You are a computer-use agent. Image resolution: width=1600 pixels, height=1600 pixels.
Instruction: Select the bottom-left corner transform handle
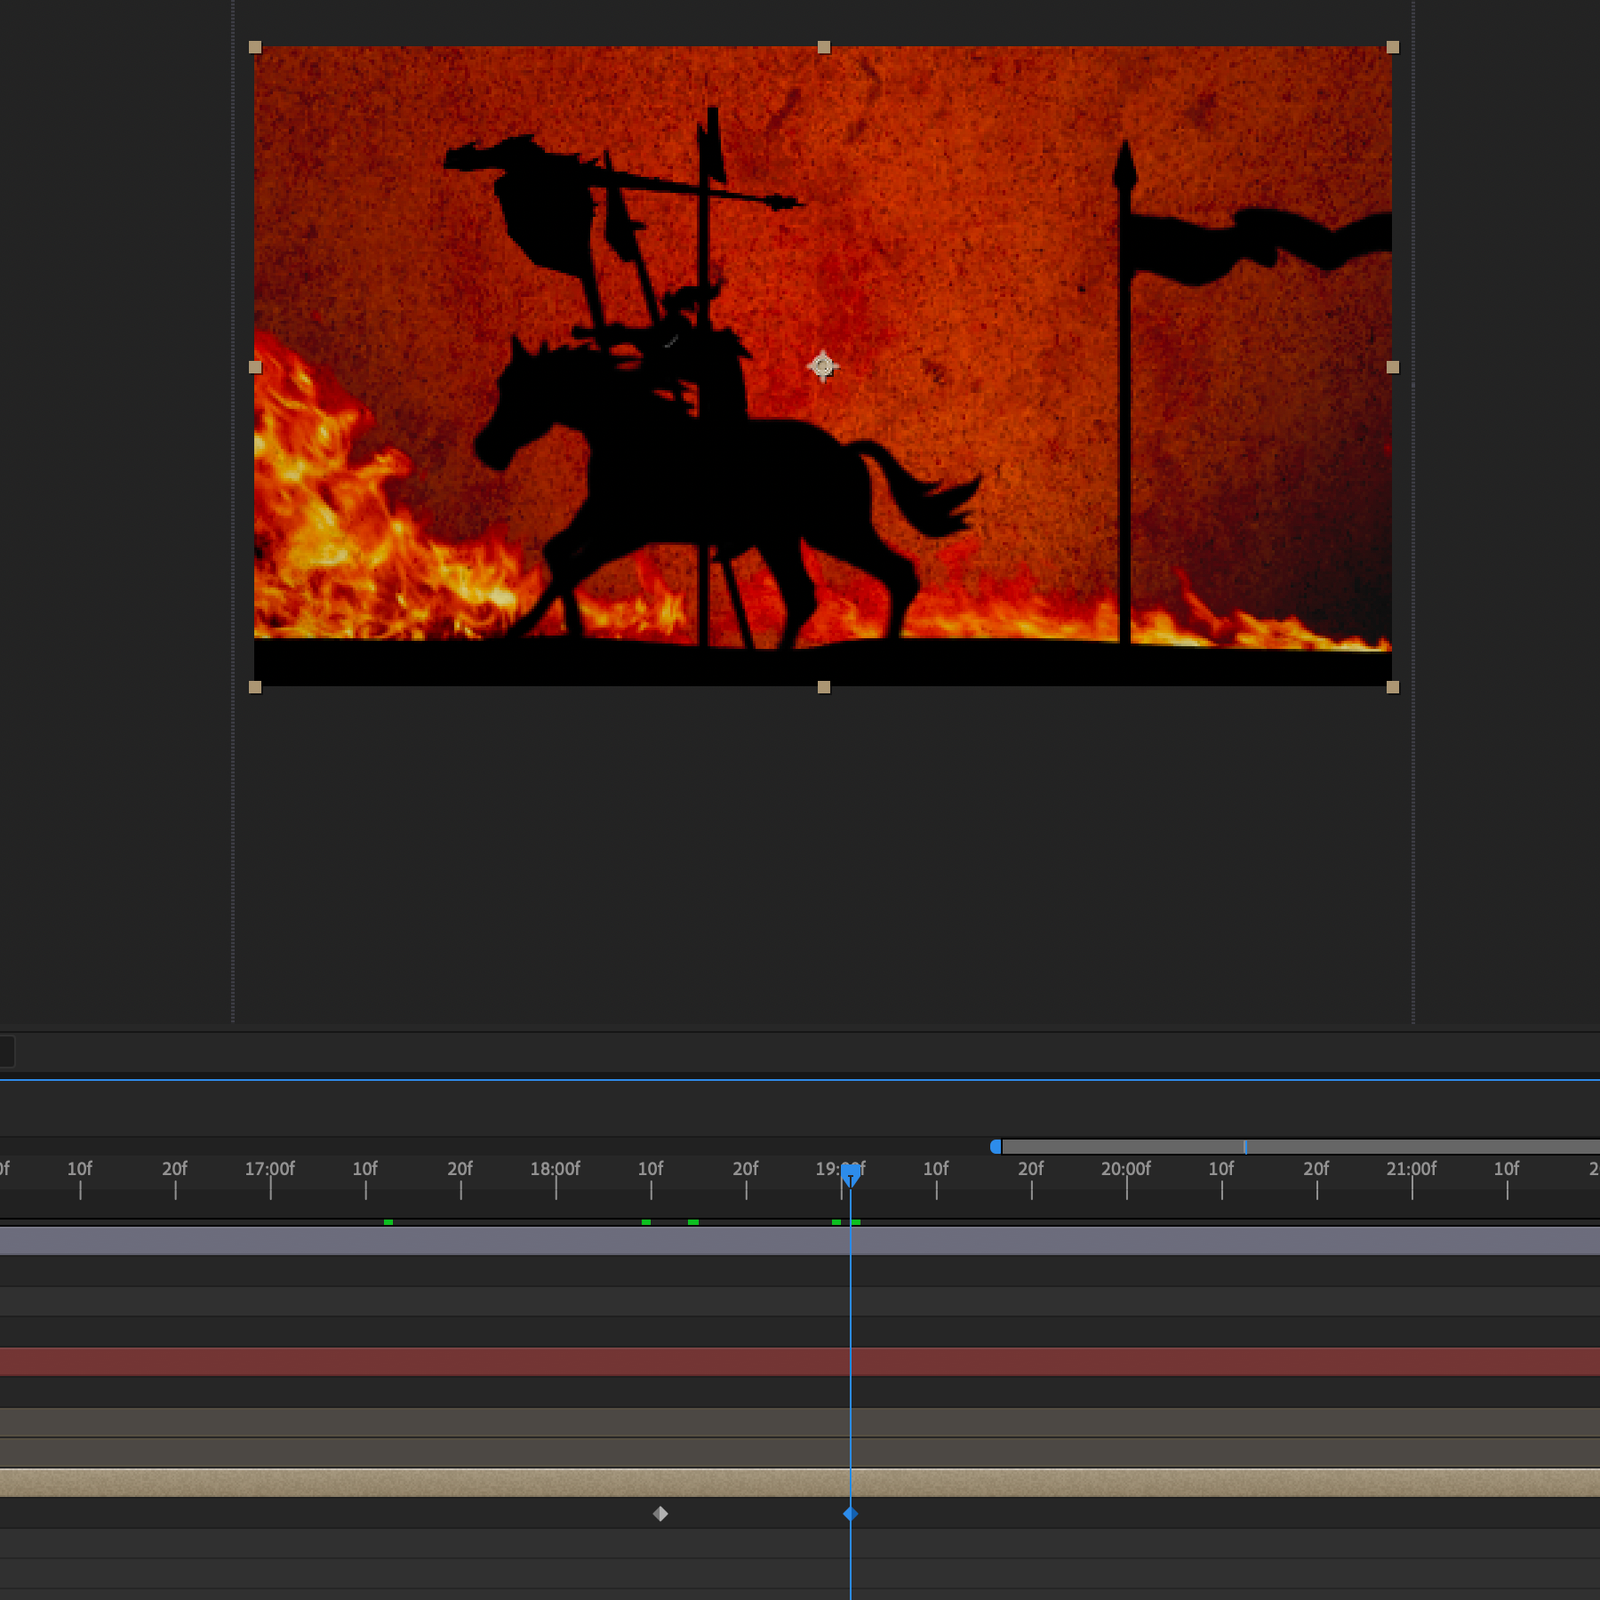(255, 687)
